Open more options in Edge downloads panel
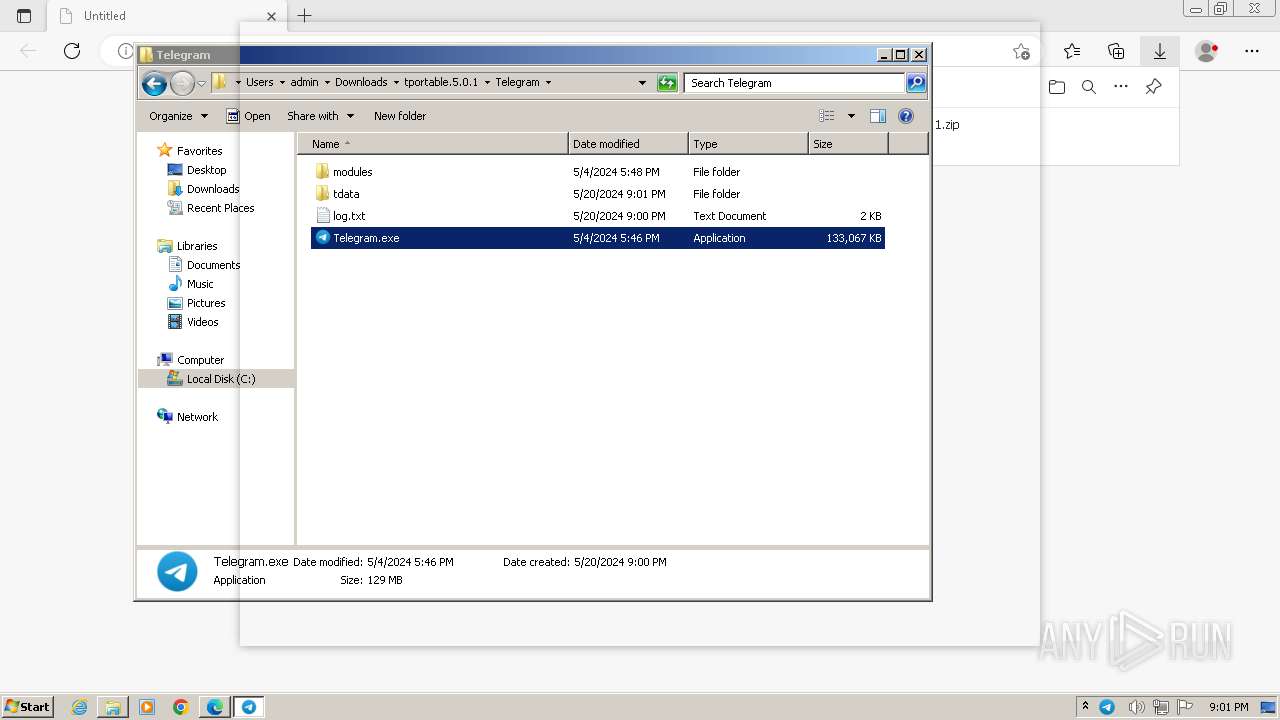 [x=1121, y=87]
